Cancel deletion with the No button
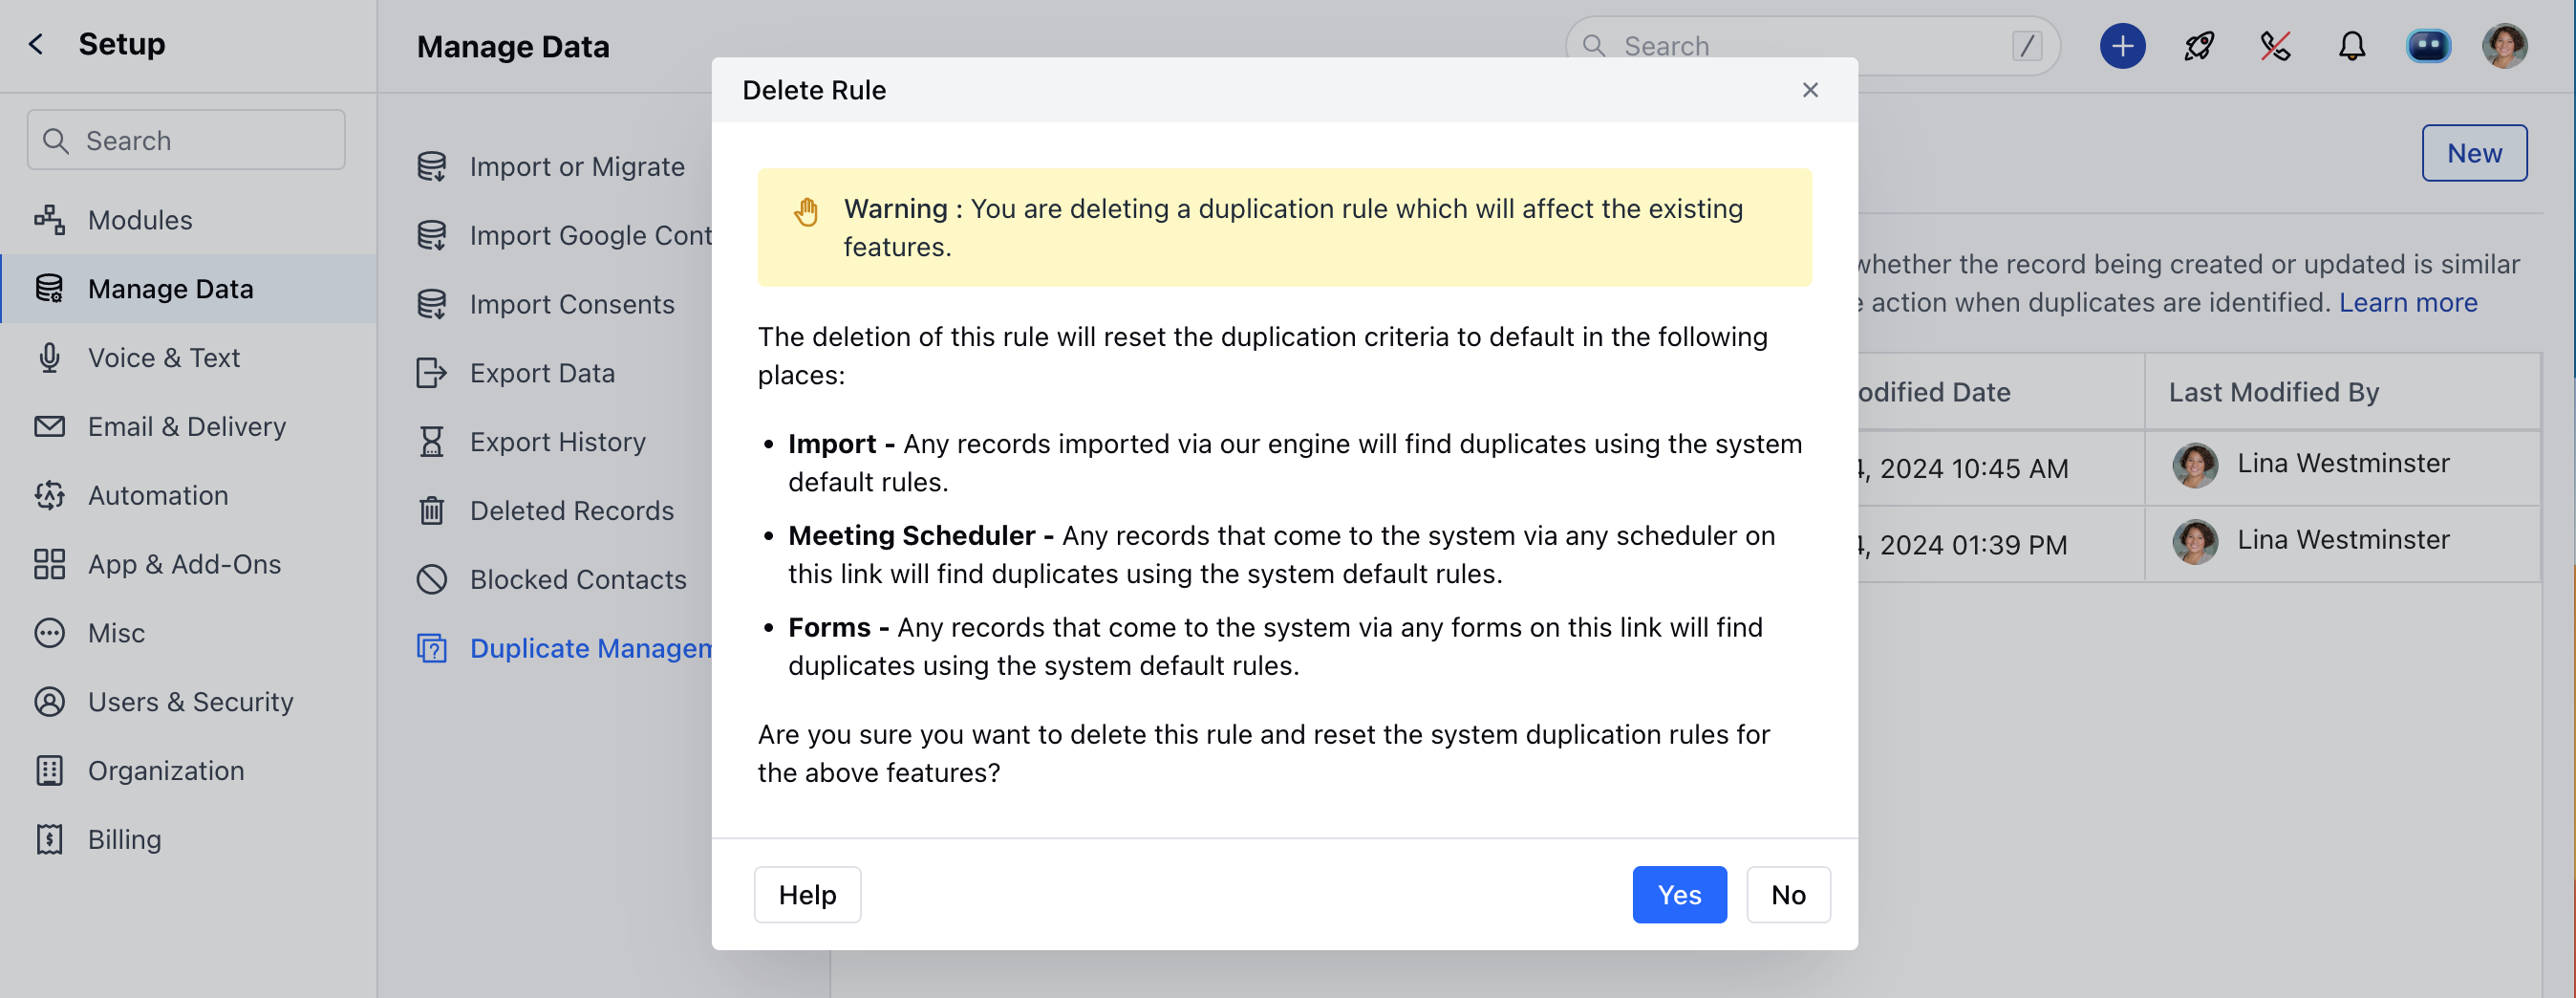Screen dimensions: 2576x998 point(1788,894)
